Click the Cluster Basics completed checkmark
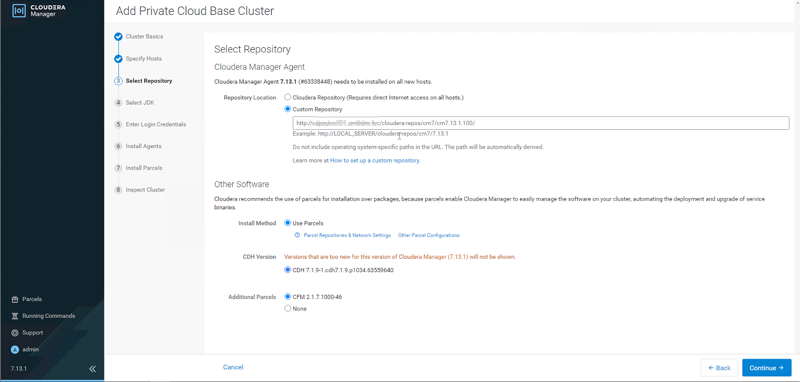 (x=118, y=37)
